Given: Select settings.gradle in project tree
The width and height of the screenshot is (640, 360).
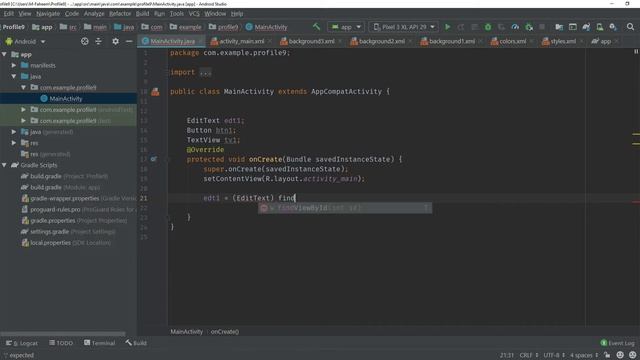Looking at the screenshot, I should pos(68,231).
